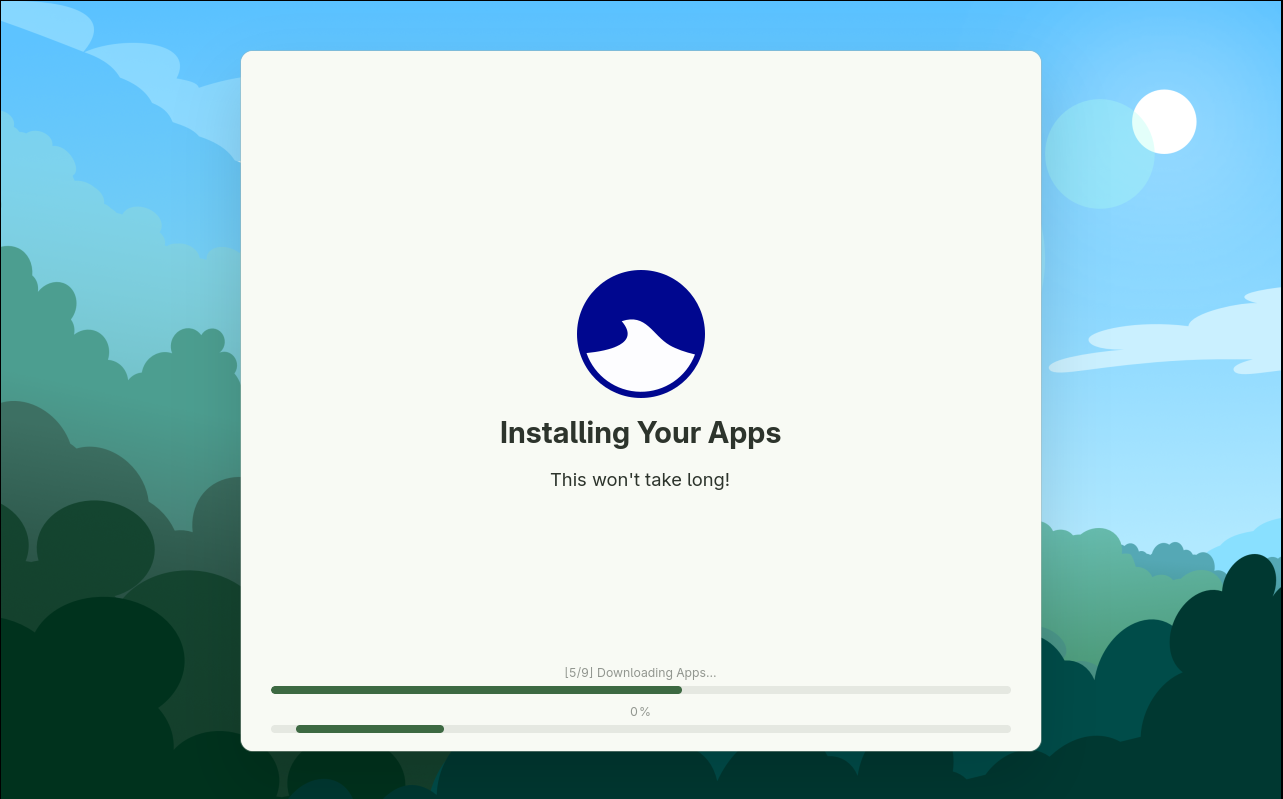Click the sky area above the installer dialog

[640, 25]
